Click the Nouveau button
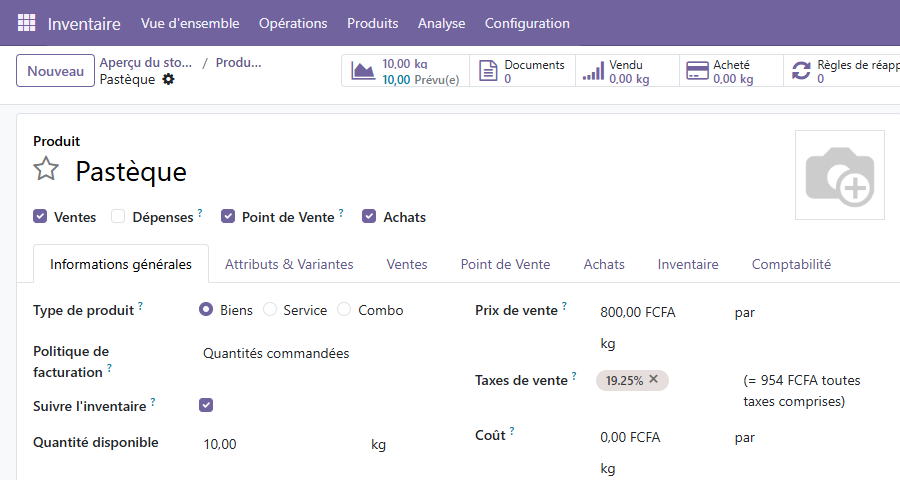Viewport: 900px width, 480px height. 55,71
